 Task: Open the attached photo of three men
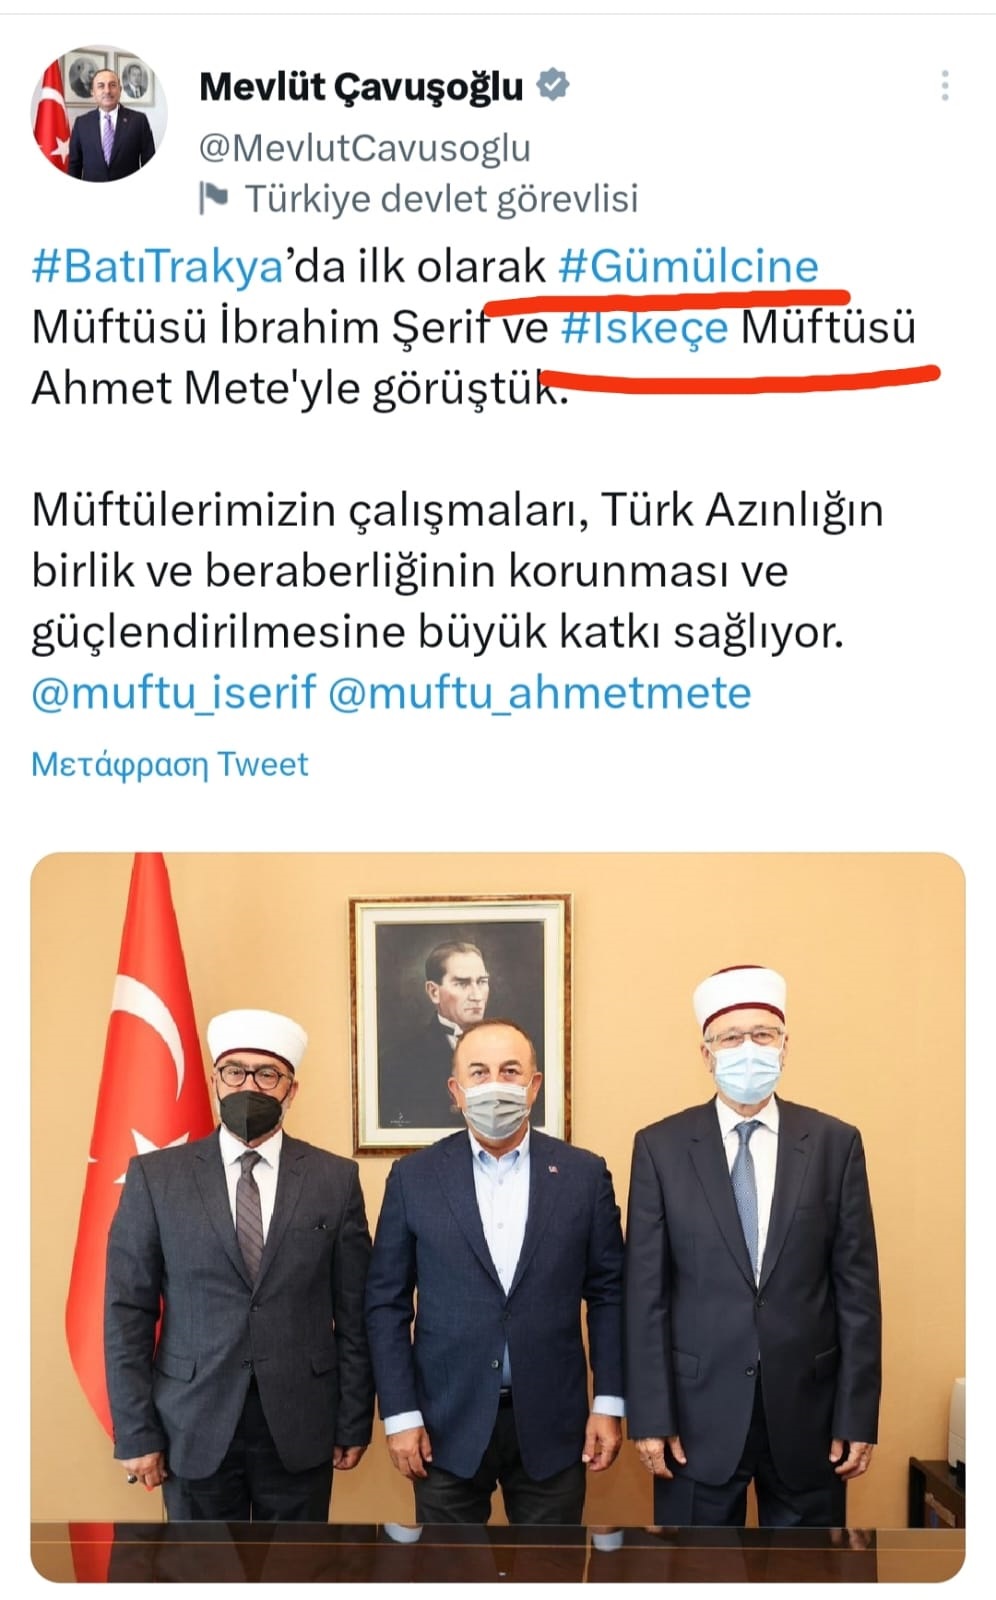pyautogui.click(x=498, y=1217)
